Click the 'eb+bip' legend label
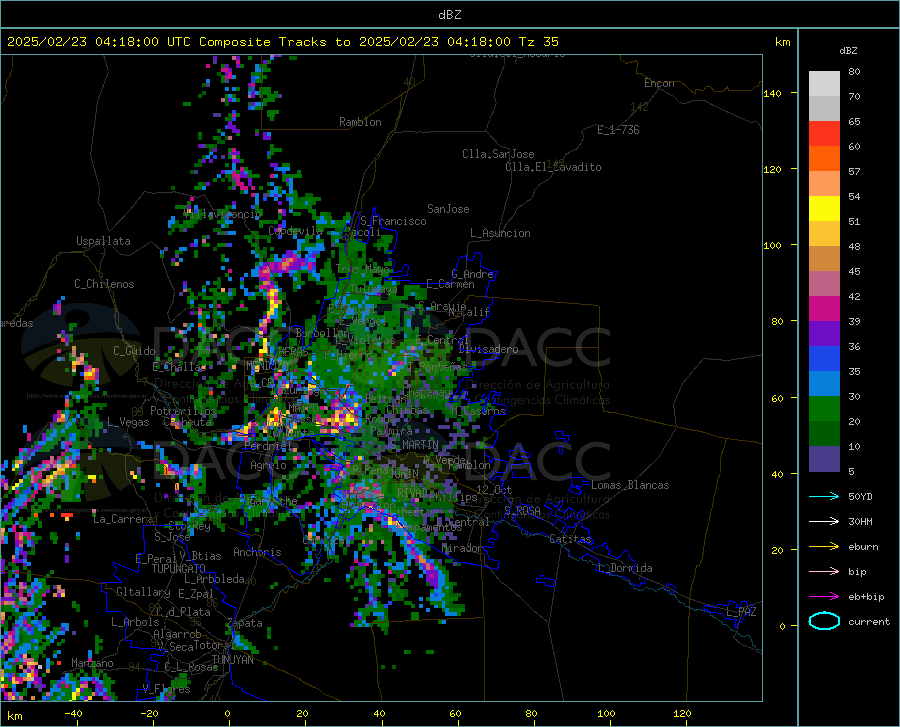Viewport: 900px width, 727px height. [866, 597]
